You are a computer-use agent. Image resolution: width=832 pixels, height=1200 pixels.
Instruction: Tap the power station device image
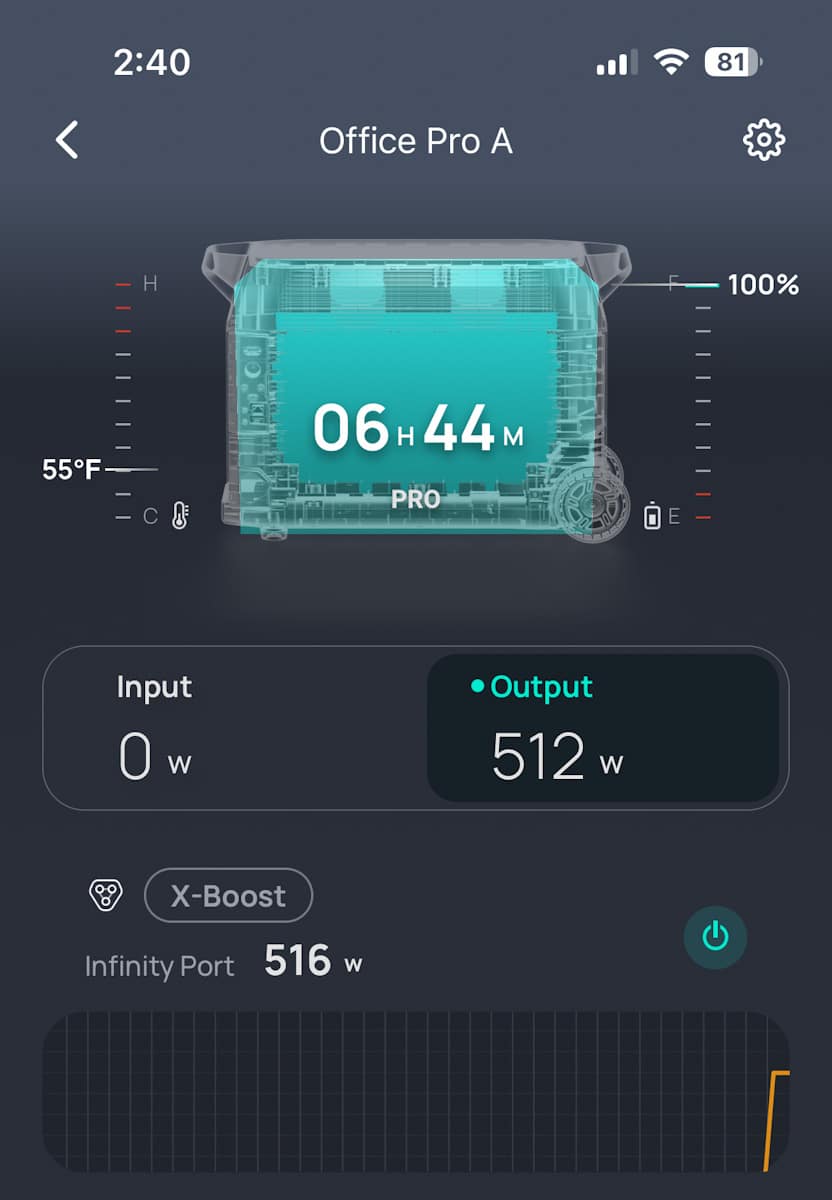[x=416, y=390]
